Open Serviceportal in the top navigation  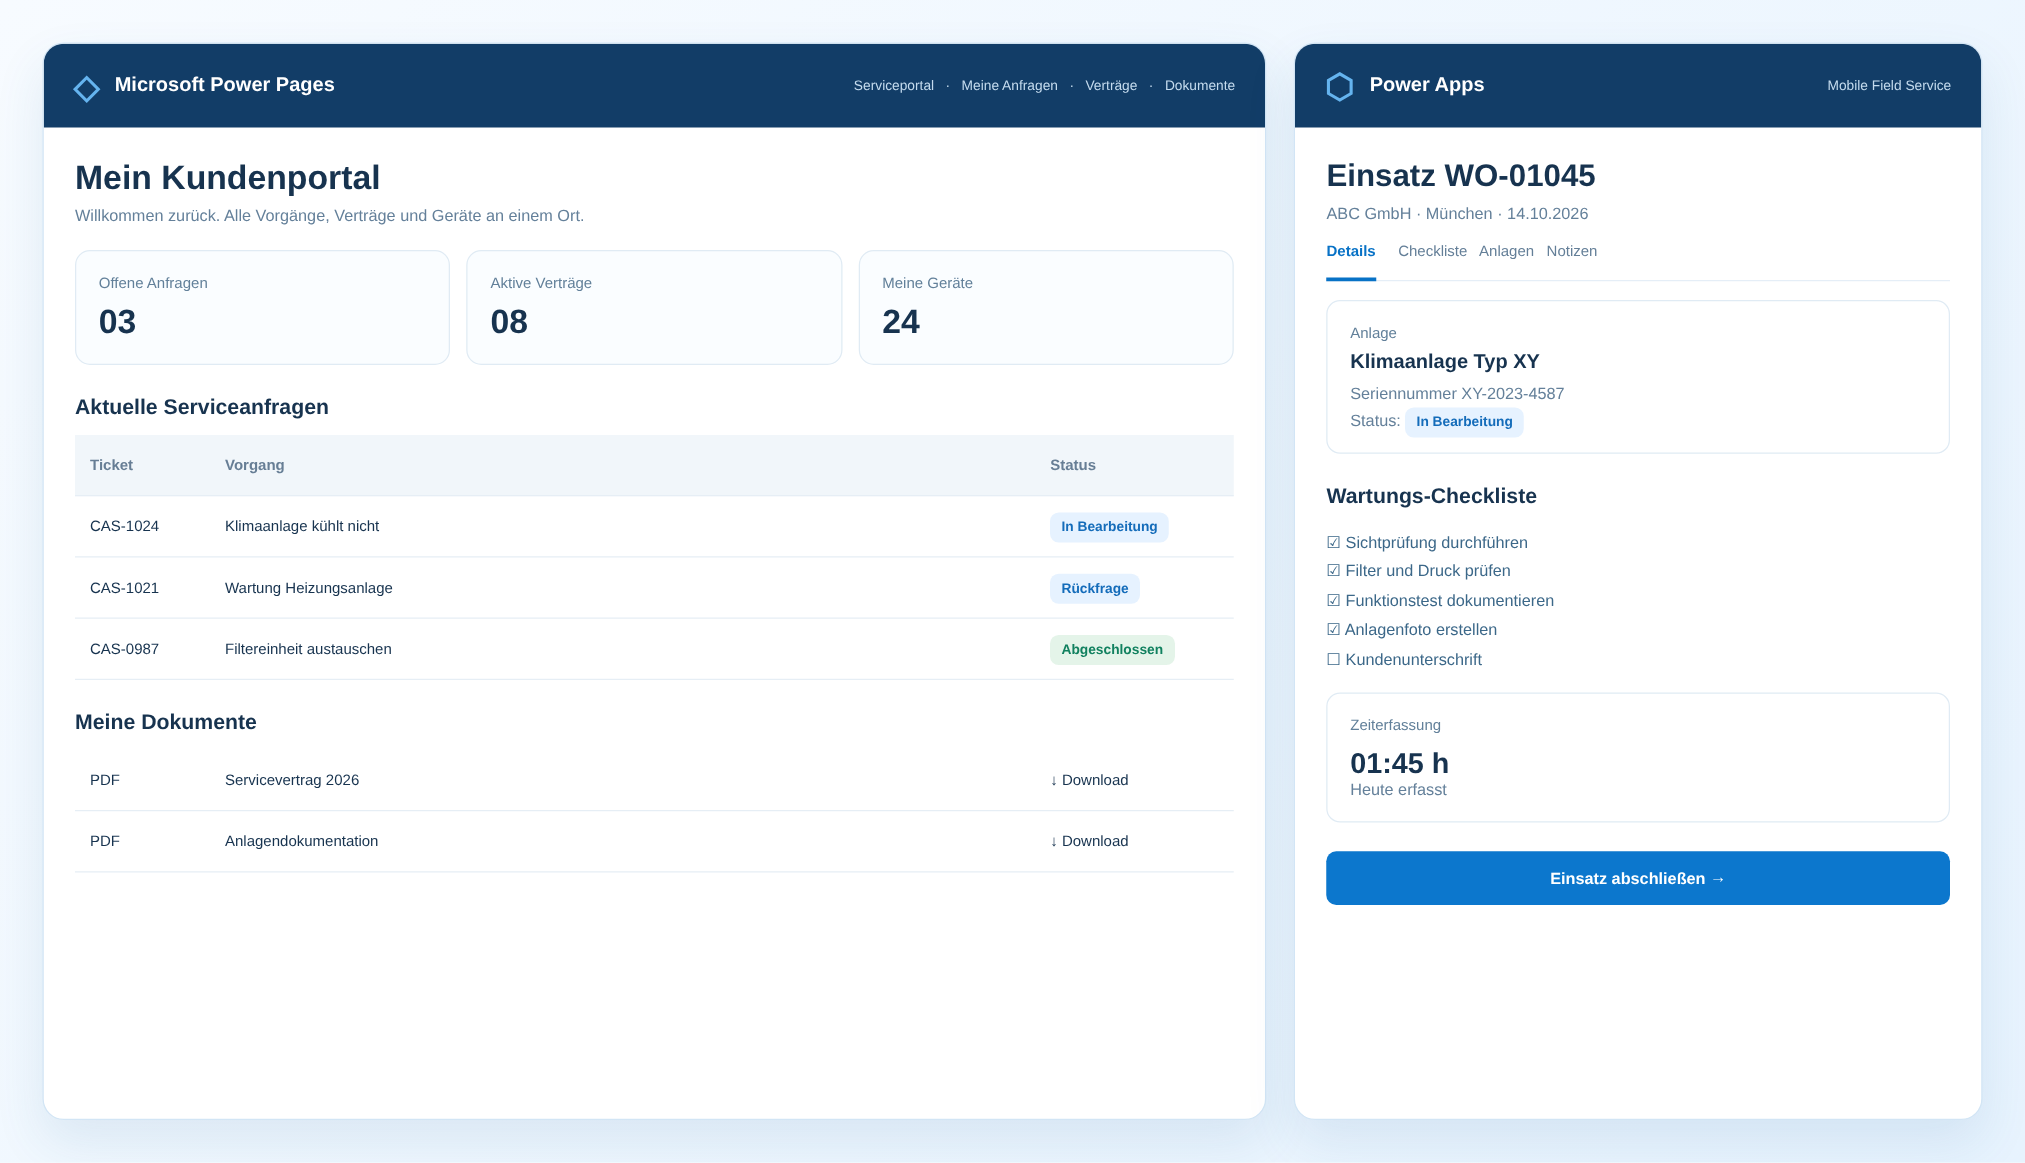pos(893,86)
